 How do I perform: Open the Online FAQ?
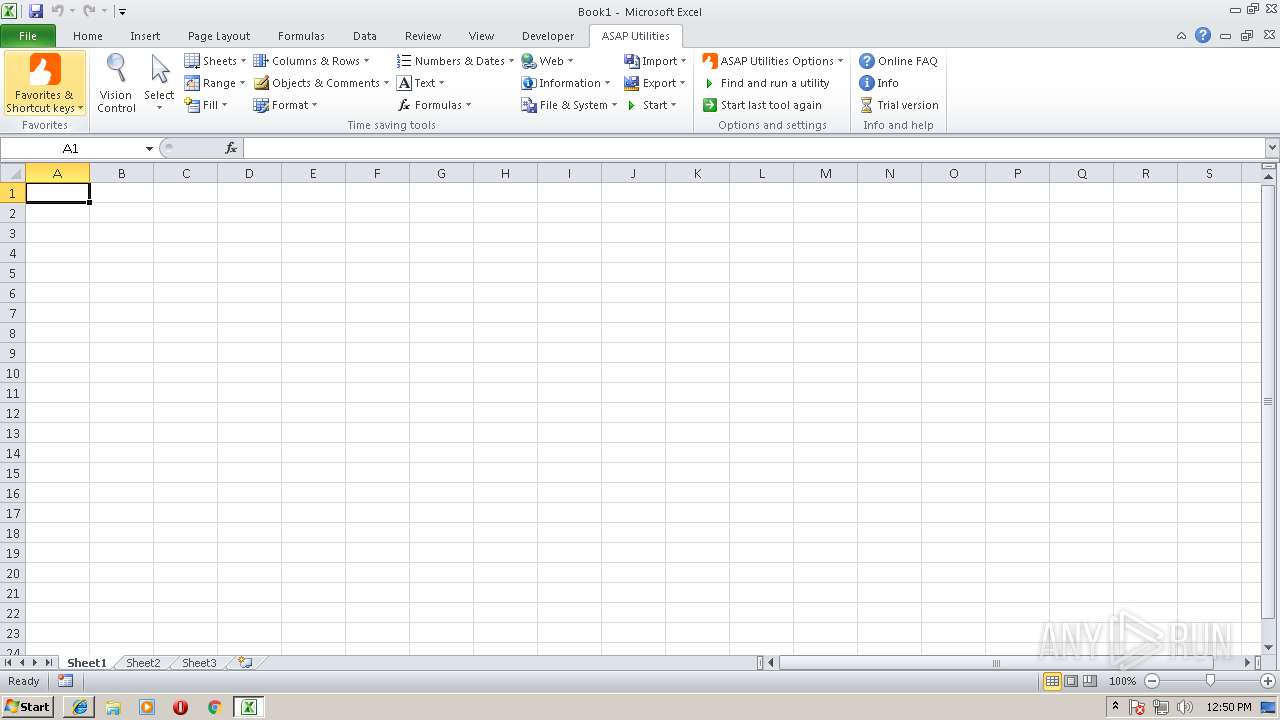coord(898,61)
